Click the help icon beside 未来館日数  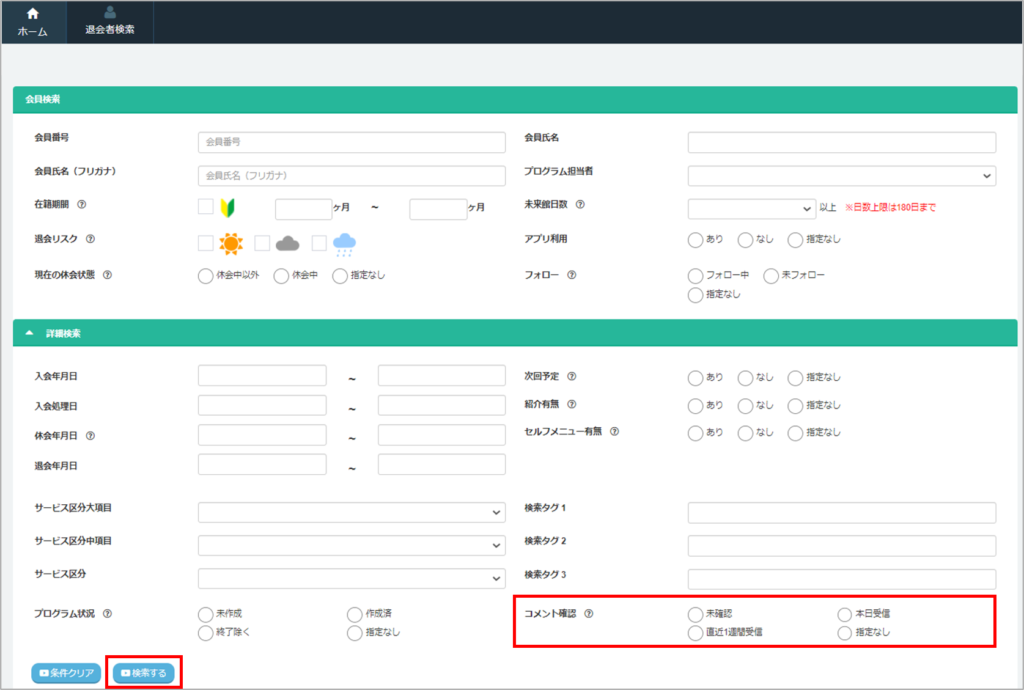point(580,205)
